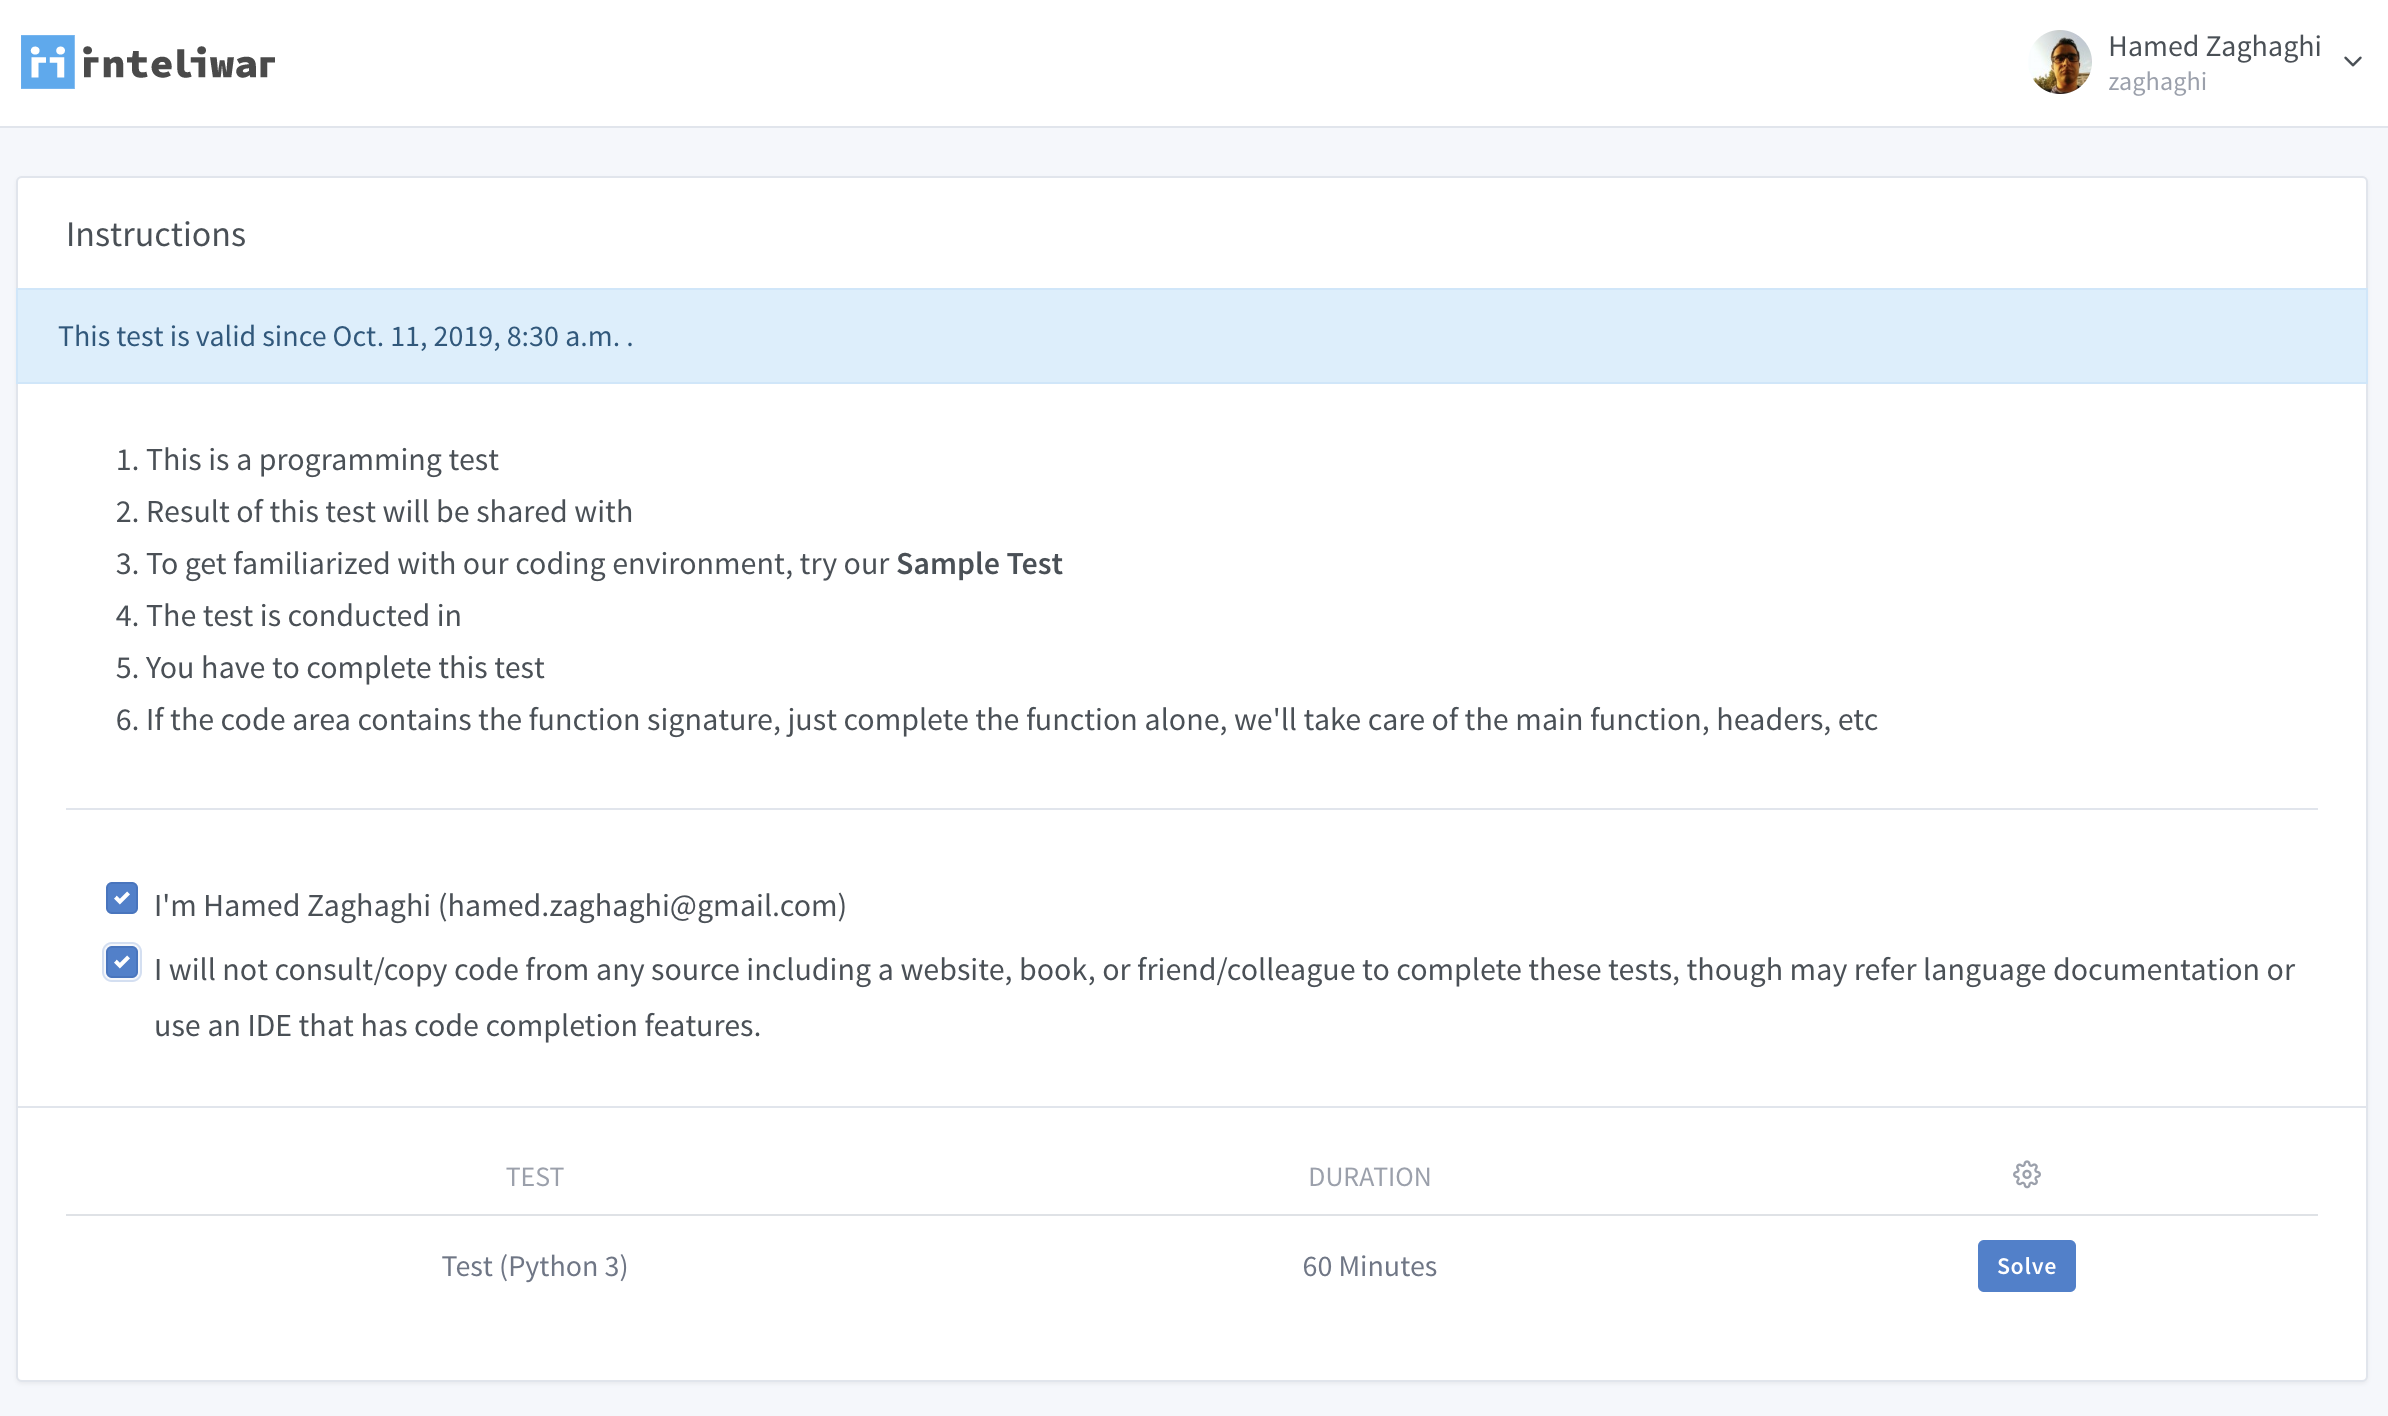Toggle the no-copy code agreement checkbox
Image resolution: width=2388 pixels, height=1416 pixels.
(x=122, y=962)
